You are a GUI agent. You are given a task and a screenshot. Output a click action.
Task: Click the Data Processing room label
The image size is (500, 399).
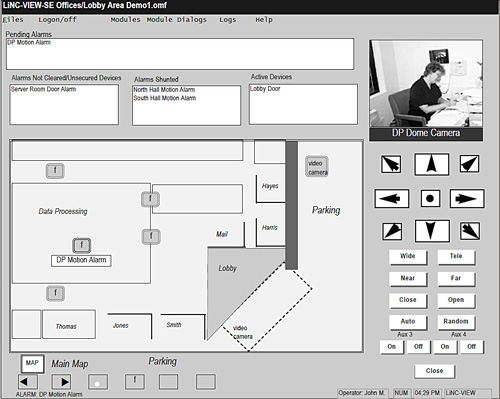(x=63, y=211)
